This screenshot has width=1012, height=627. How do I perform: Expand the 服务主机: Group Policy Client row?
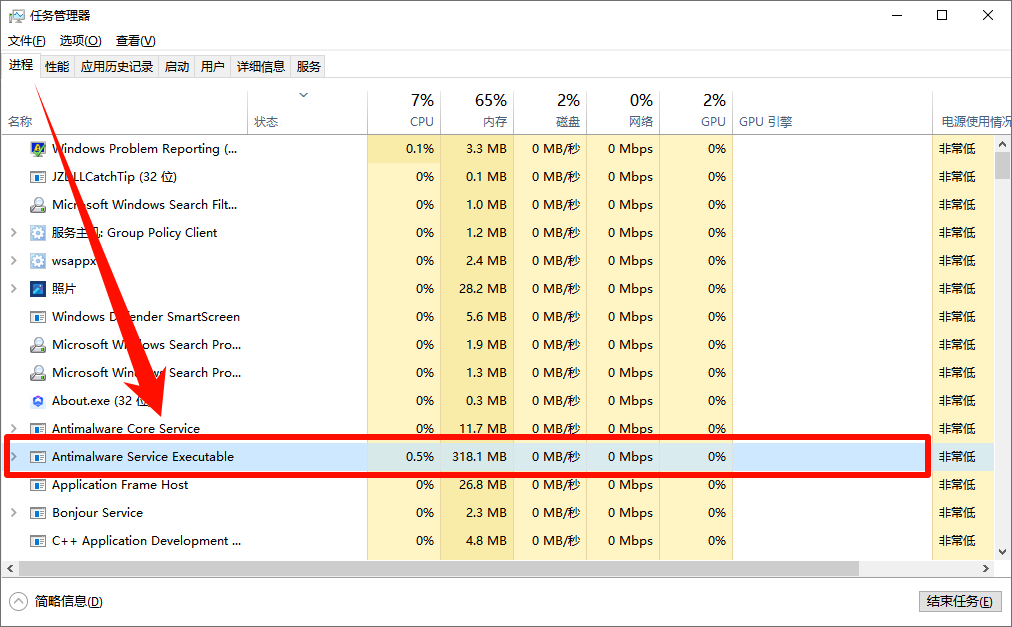point(12,232)
